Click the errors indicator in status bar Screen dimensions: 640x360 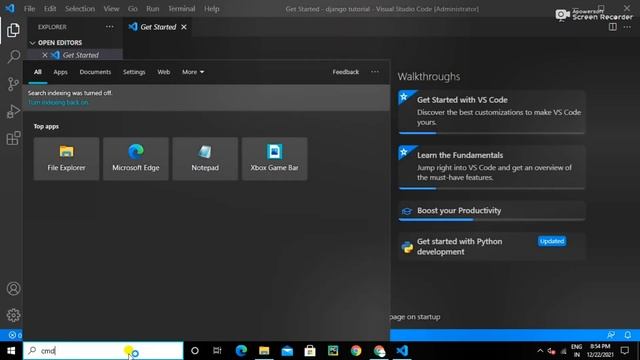[x=15, y=335]
